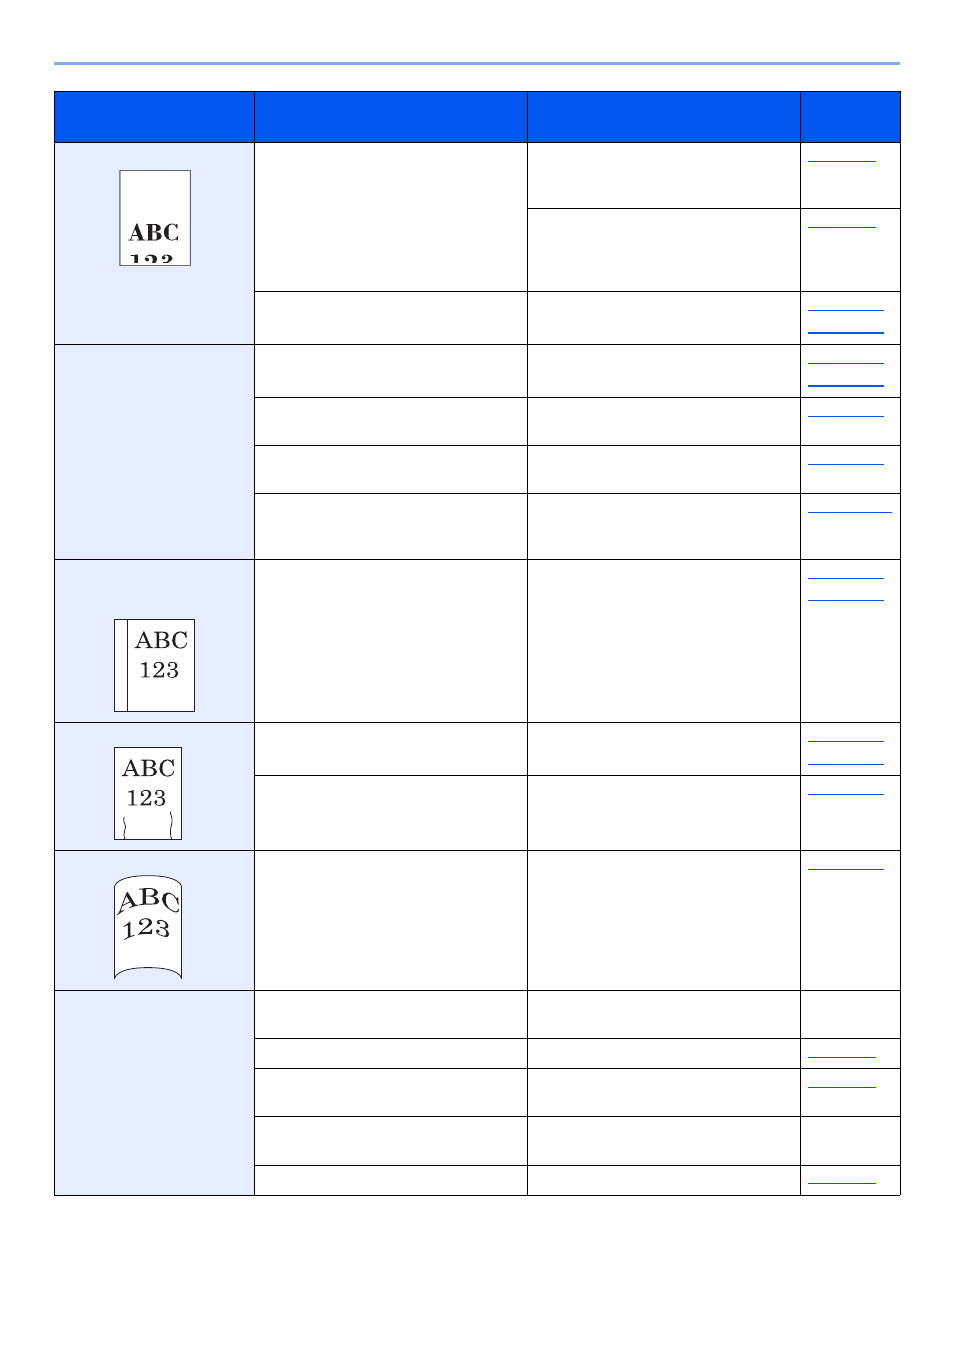Click the horizontal blue rule at page top
The height and width of the screenshot is (1350, 954).
pyautogui.click(x=477, y=63)
